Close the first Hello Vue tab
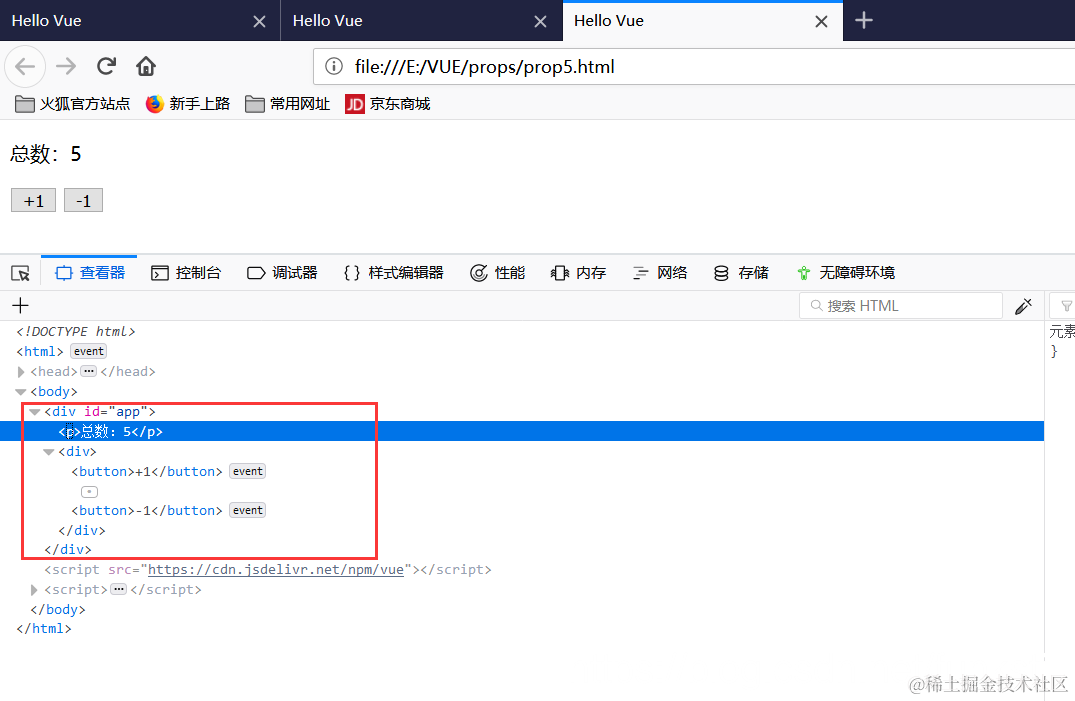1075x701 pixels. [259, 21]
